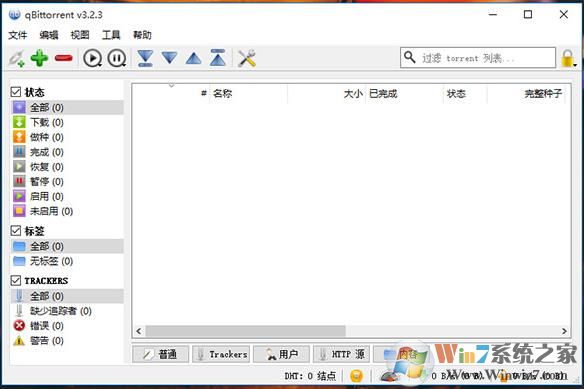
Task: Open the 文件 menu
Action: coord(18,35)
